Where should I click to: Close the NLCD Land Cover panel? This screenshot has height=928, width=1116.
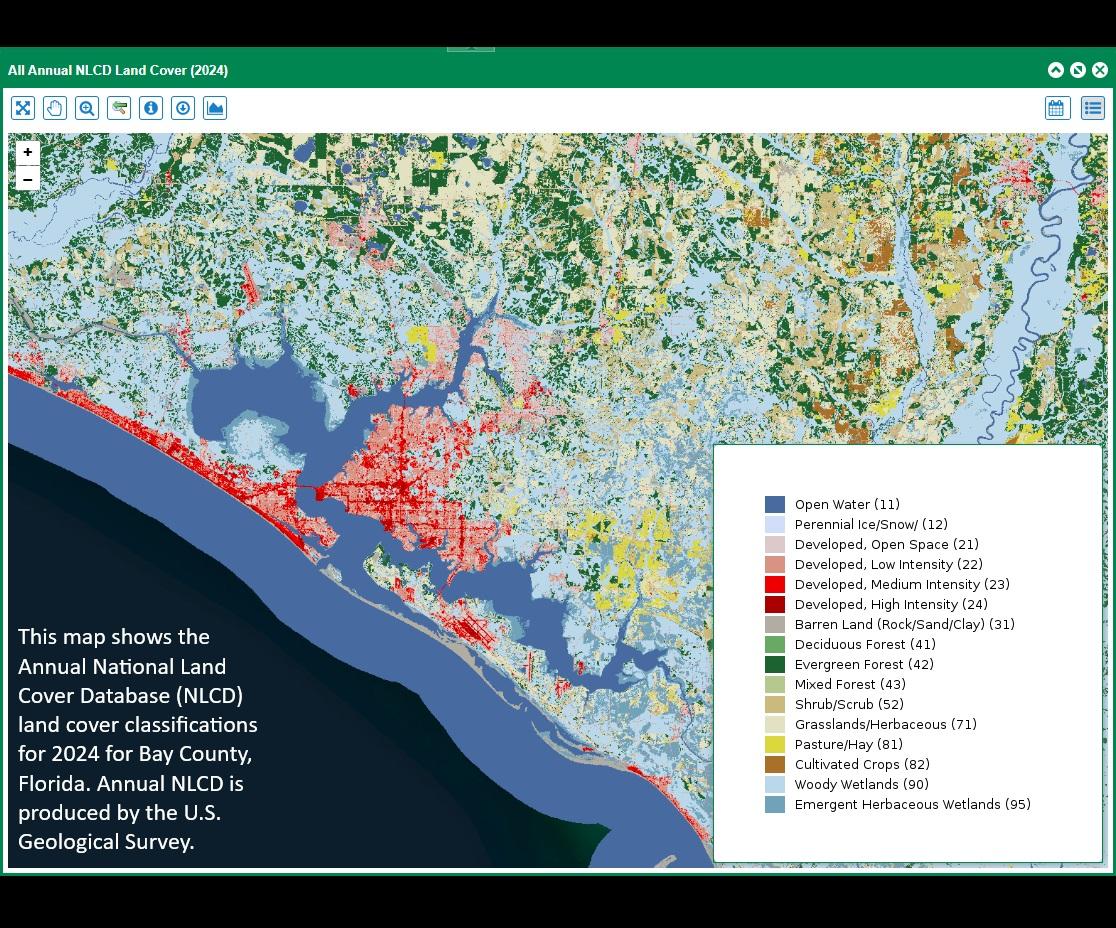pyautogui.click(x=1100, y=70)
